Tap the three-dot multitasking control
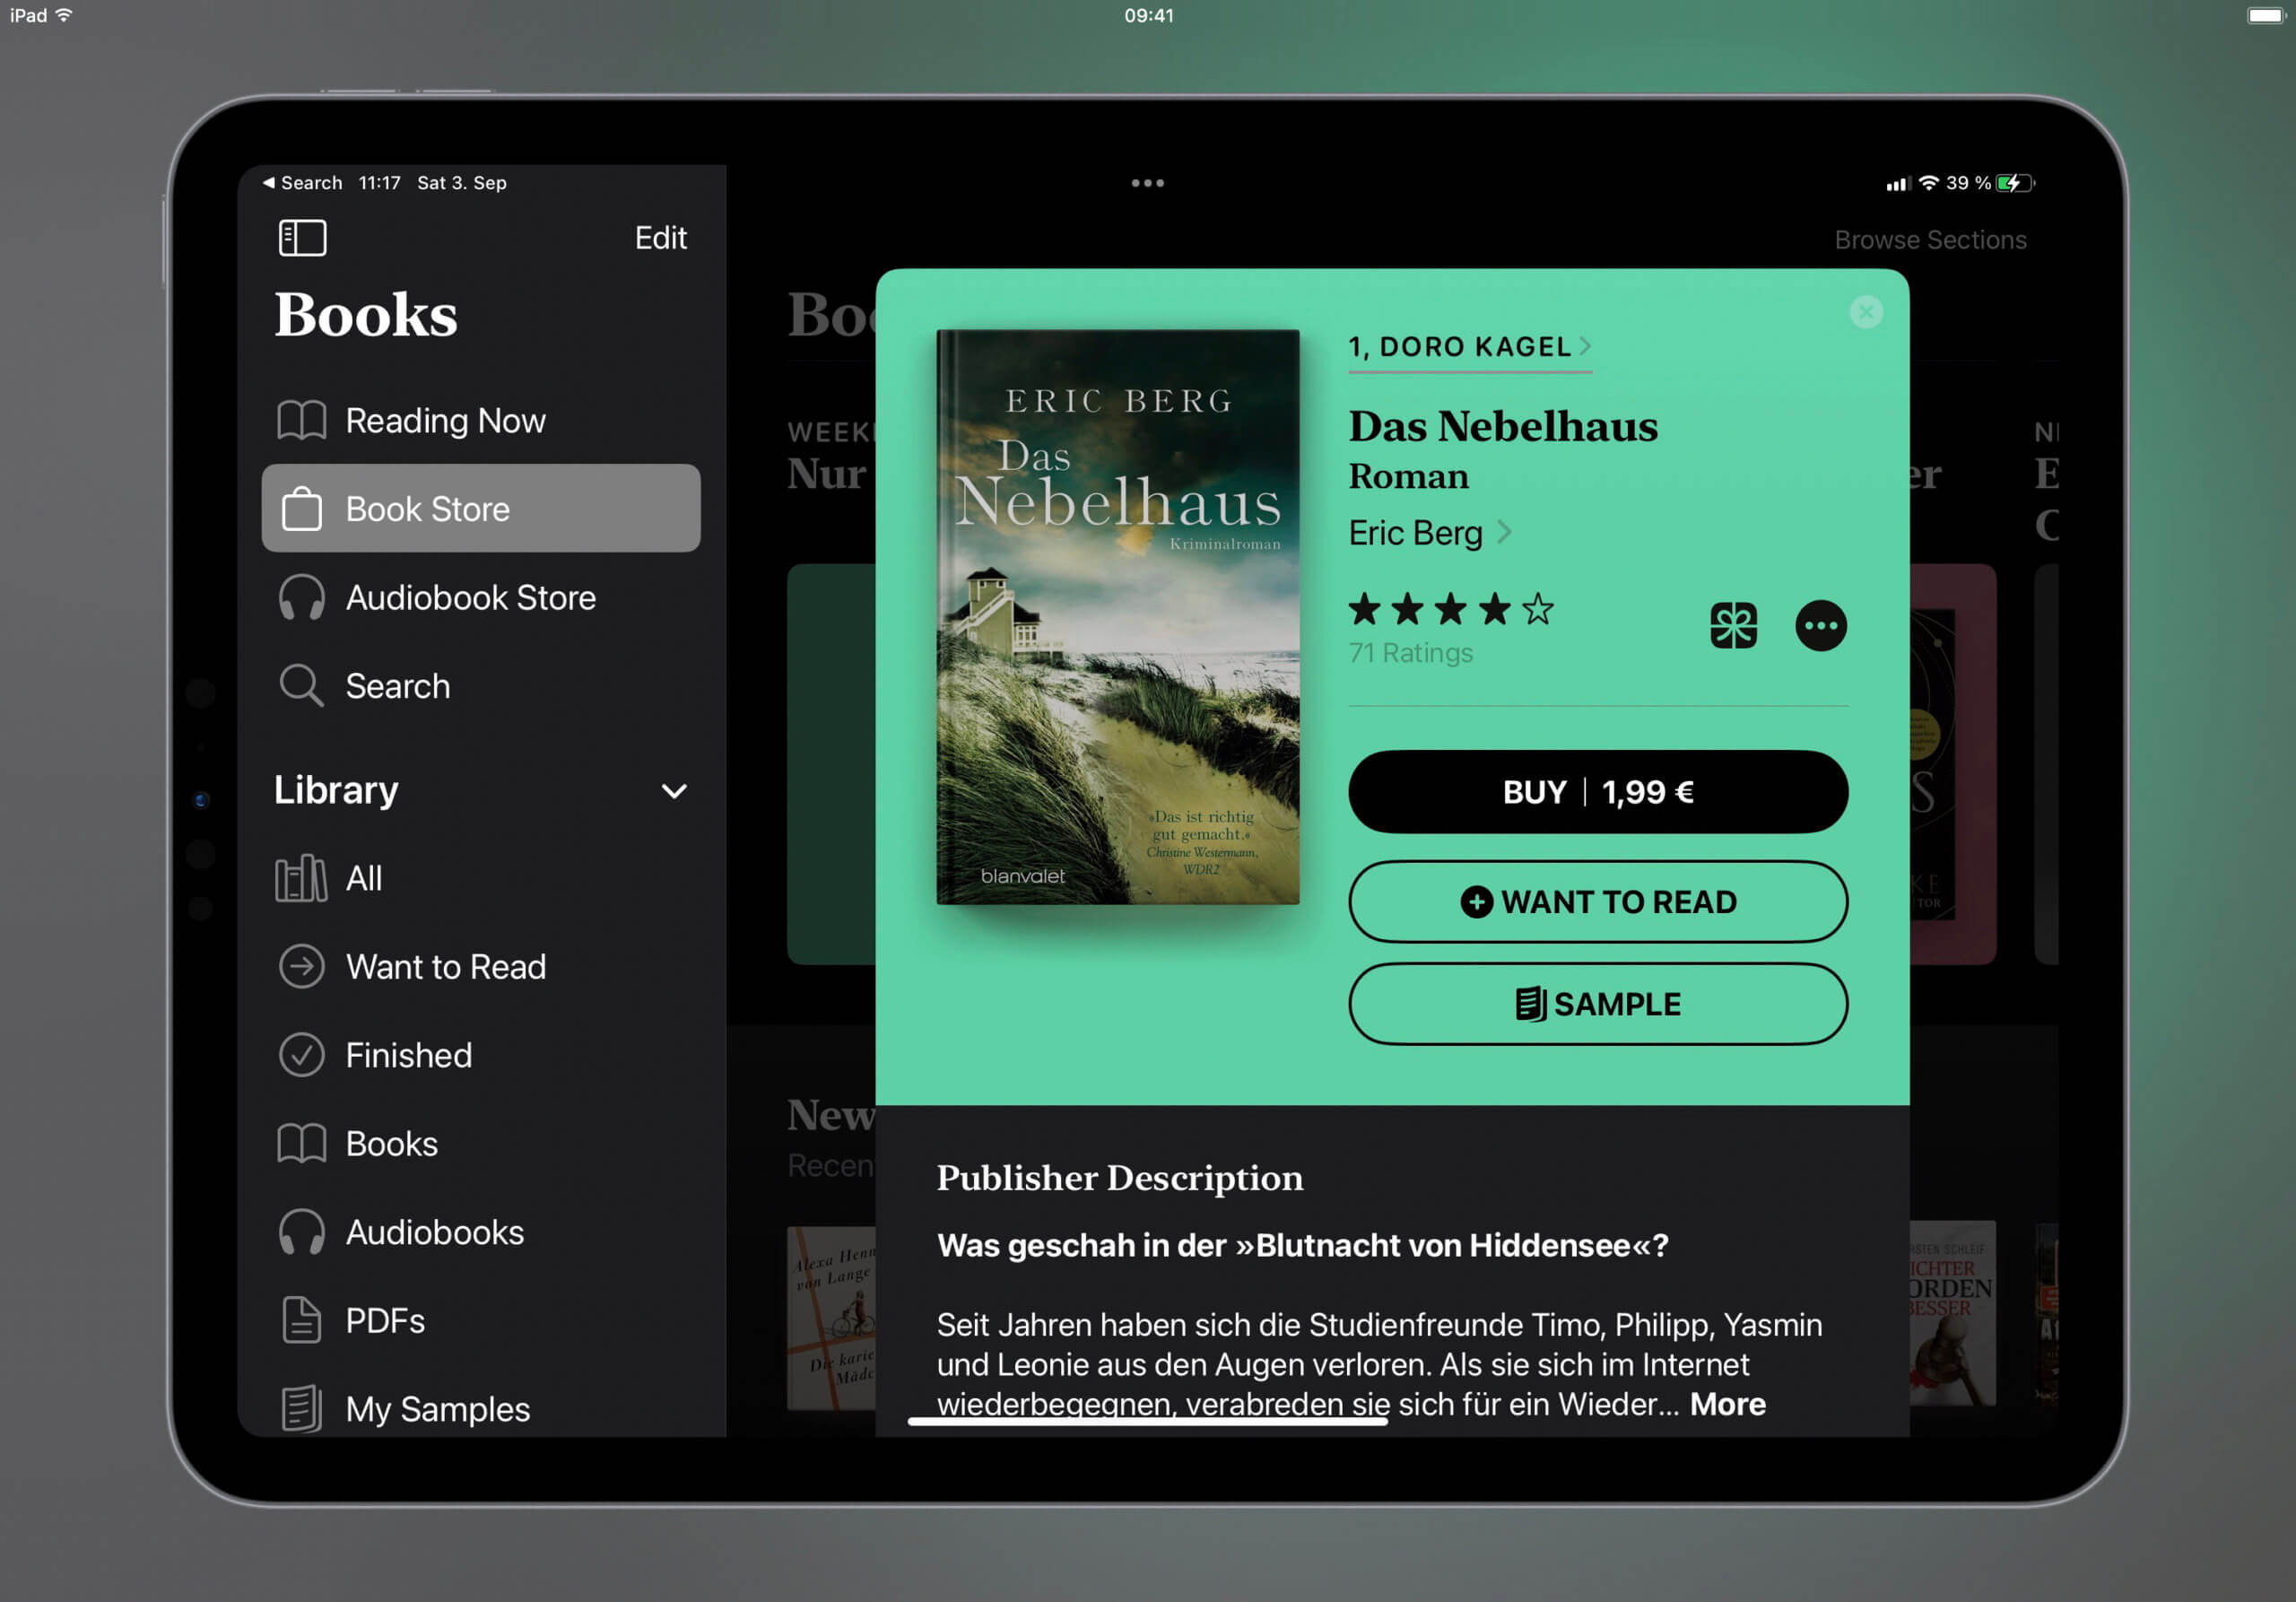2296x1602 pixels. (x=1147, y=183)
